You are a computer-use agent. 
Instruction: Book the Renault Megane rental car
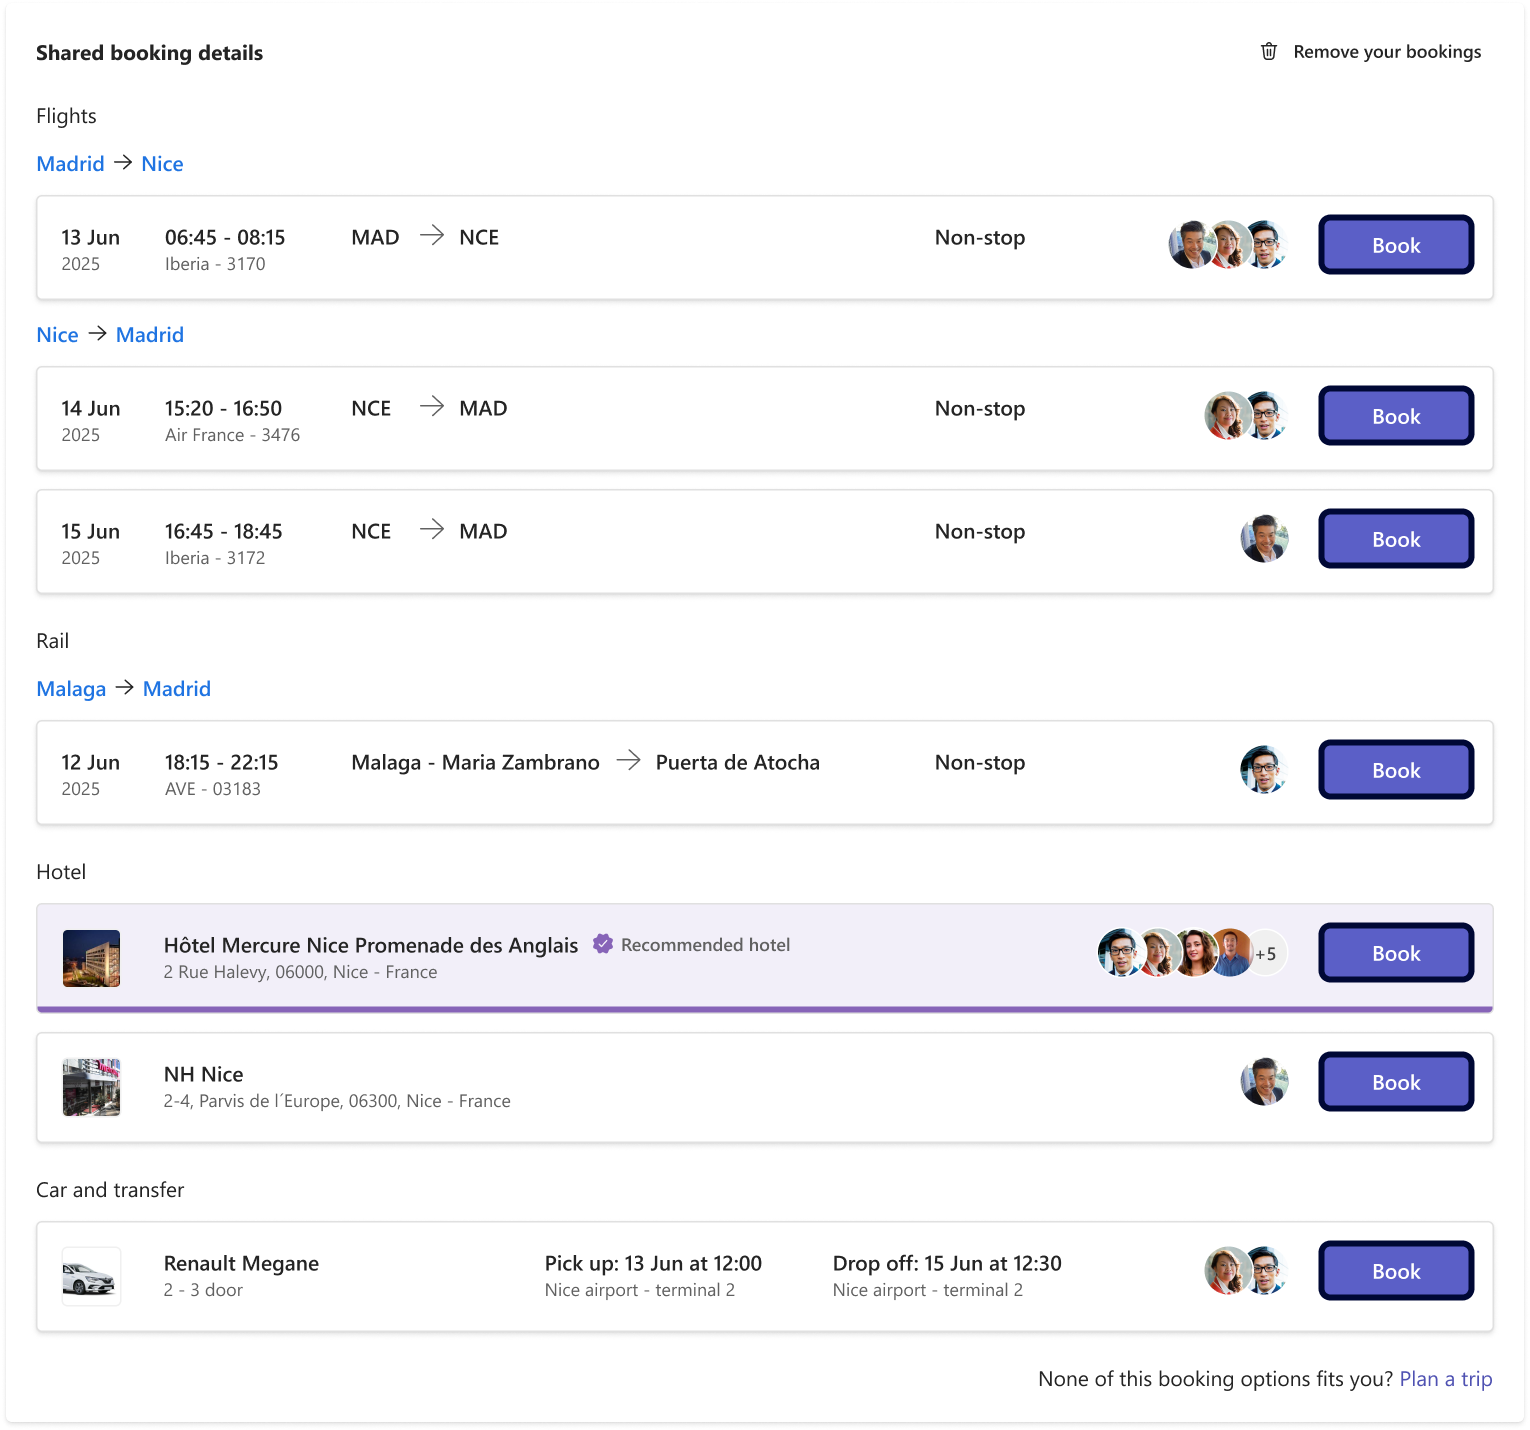(1395, 1271)
